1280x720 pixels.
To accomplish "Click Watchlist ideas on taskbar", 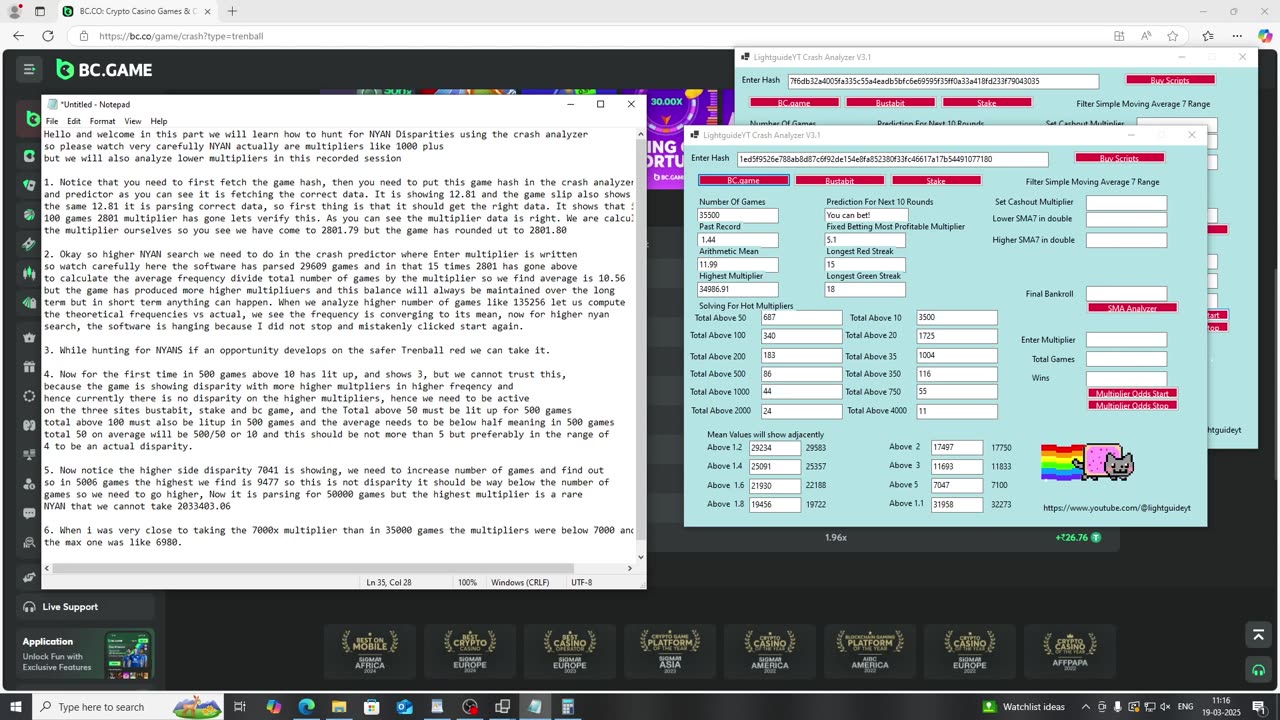I will 1024,707.
